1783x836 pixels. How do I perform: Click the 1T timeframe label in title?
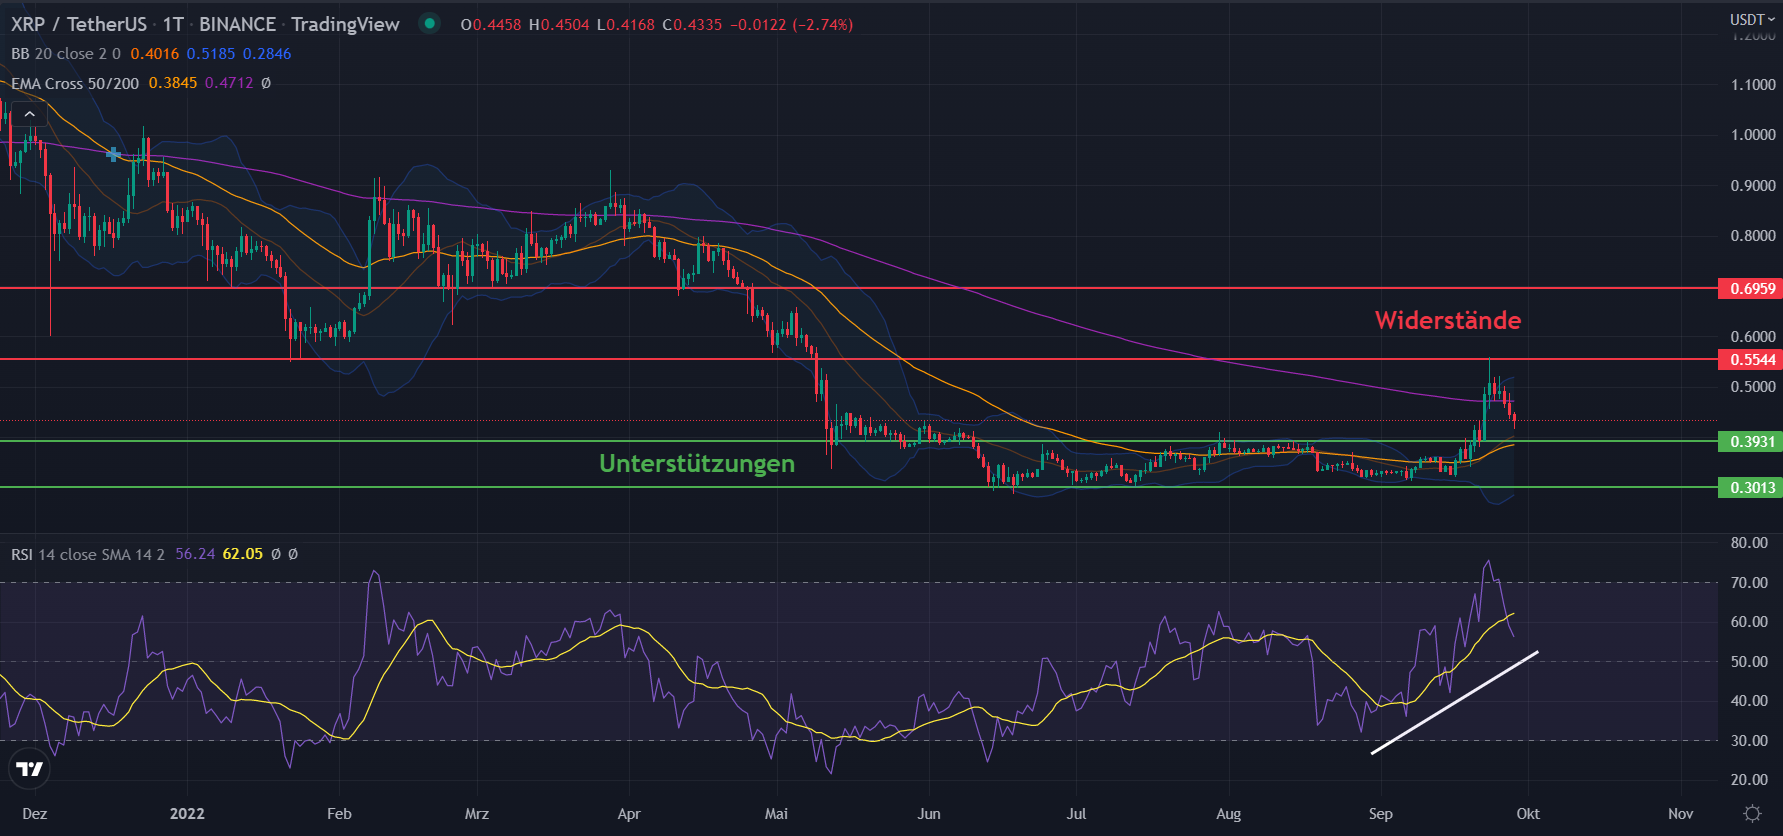pyautogui.click(x=173, y=24)
